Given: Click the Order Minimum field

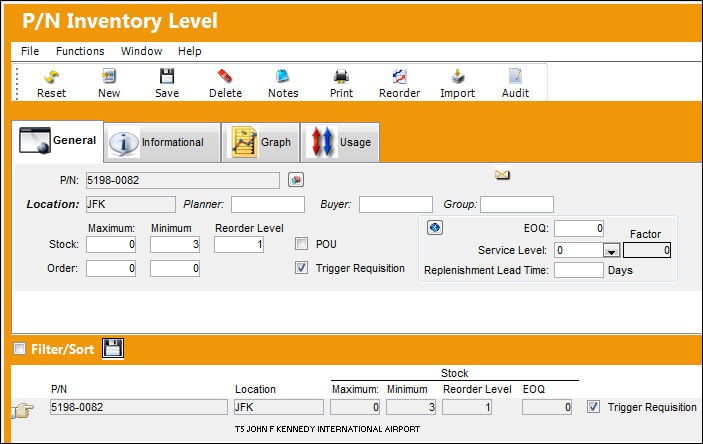Looking at the screenshot, I should (174, 268).
